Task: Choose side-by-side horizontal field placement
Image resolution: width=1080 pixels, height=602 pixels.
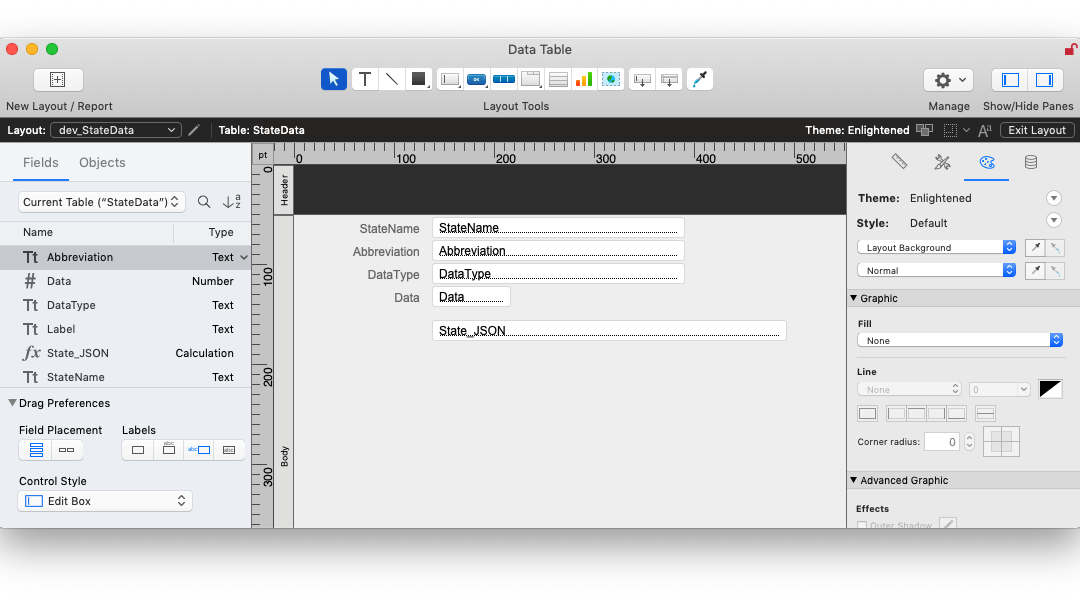Action: pyautogui.click(x=67, y=450)
